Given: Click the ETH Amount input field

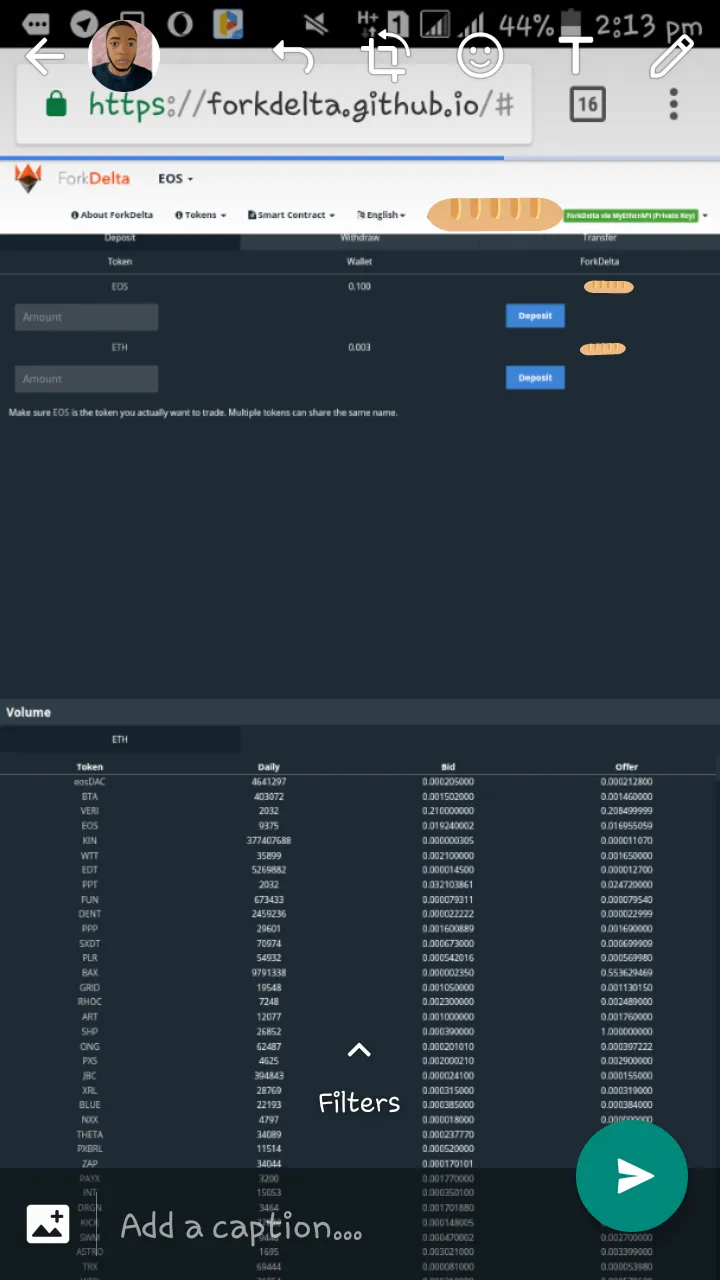Looking at the screenshot, I should tap(86, 379).
